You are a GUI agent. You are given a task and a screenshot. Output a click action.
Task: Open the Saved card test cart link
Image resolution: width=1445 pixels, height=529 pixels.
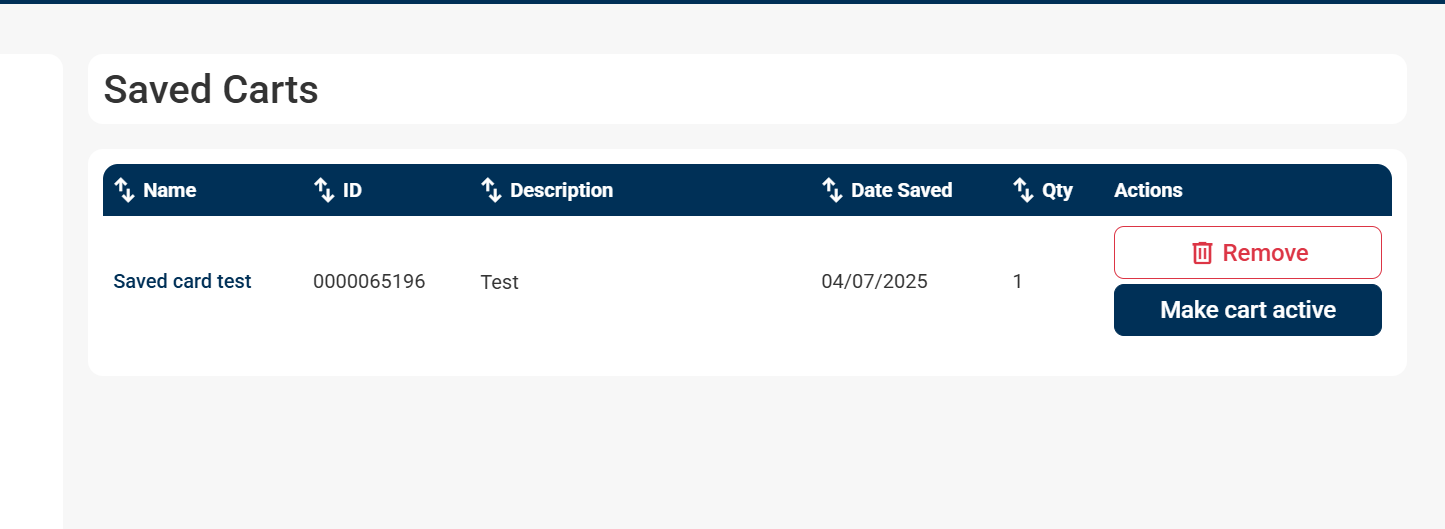[182, 282]
